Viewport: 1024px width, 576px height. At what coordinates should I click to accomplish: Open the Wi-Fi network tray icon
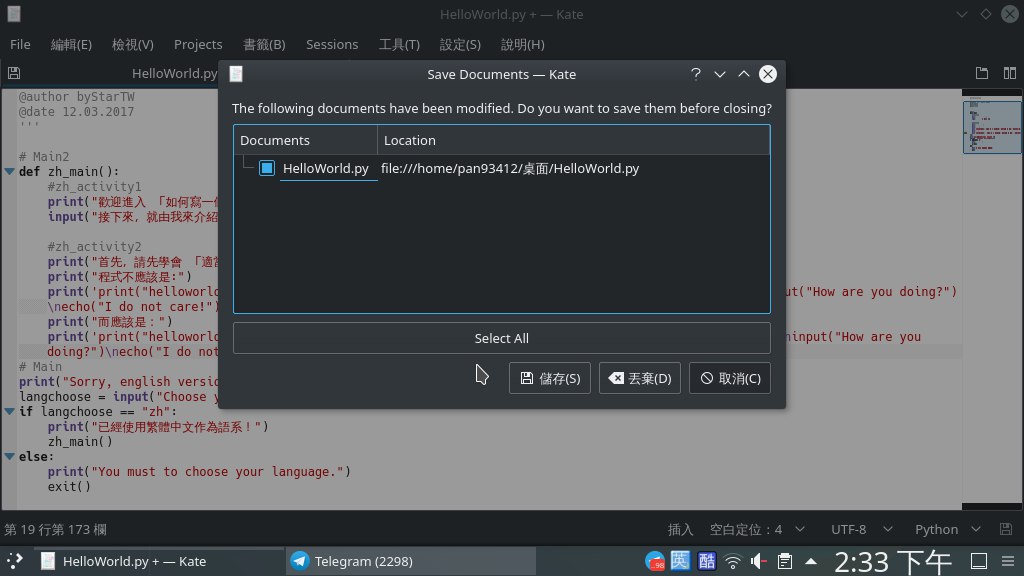point(733,561)
